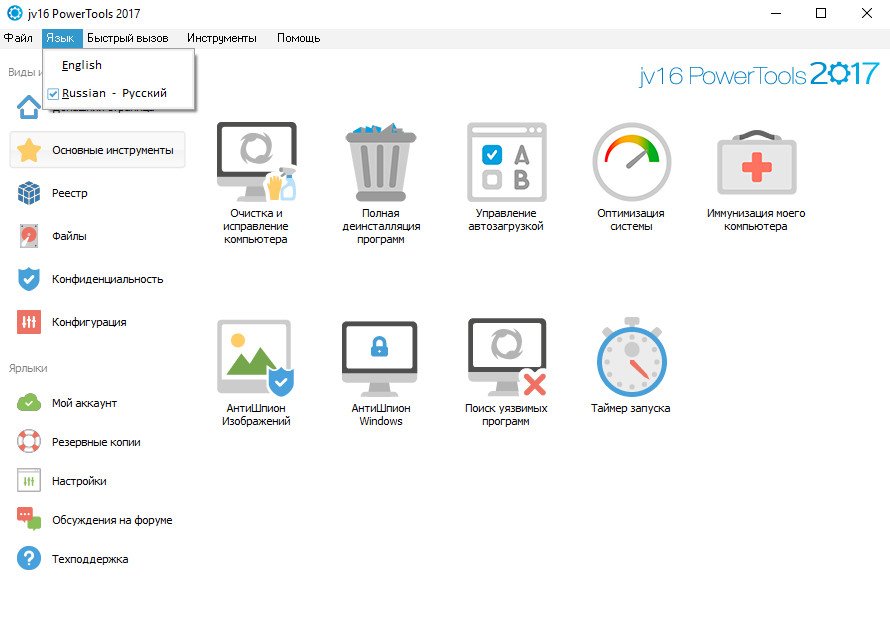Click the Конфиденциальность shield icon
The image size is (890, 641).
[28, 279]
